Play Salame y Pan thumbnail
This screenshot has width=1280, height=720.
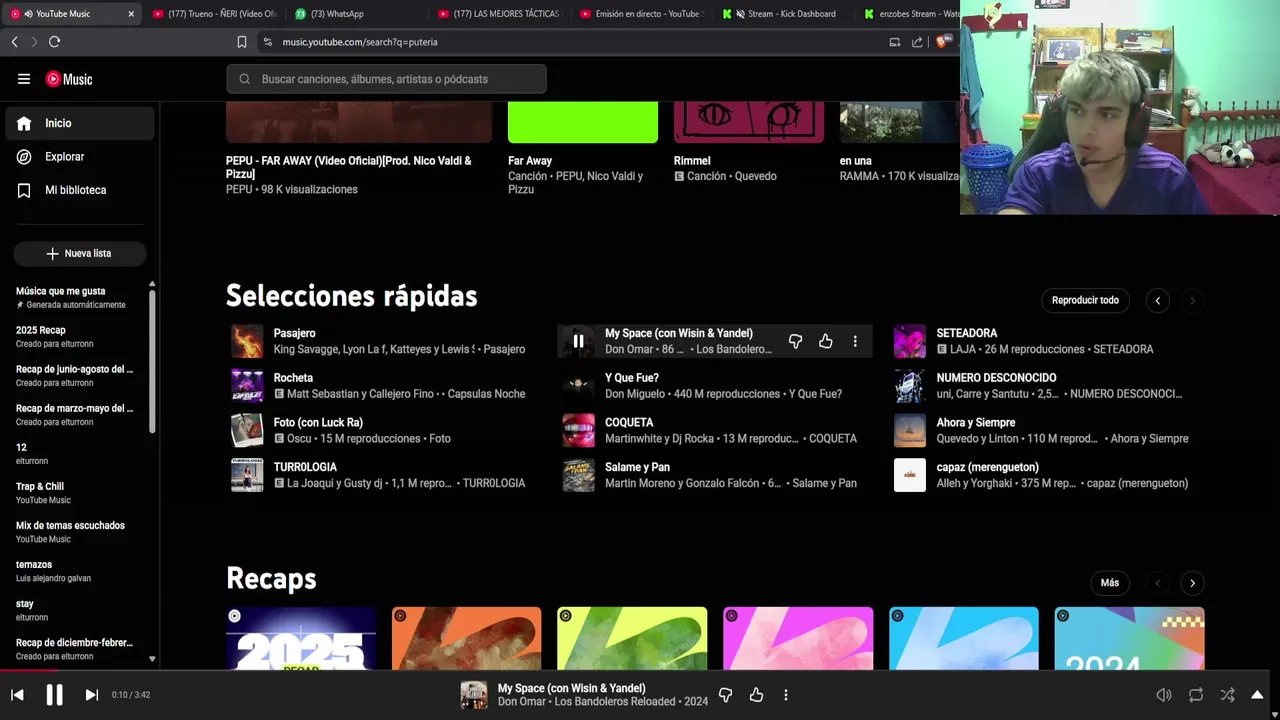coord(578,475)
